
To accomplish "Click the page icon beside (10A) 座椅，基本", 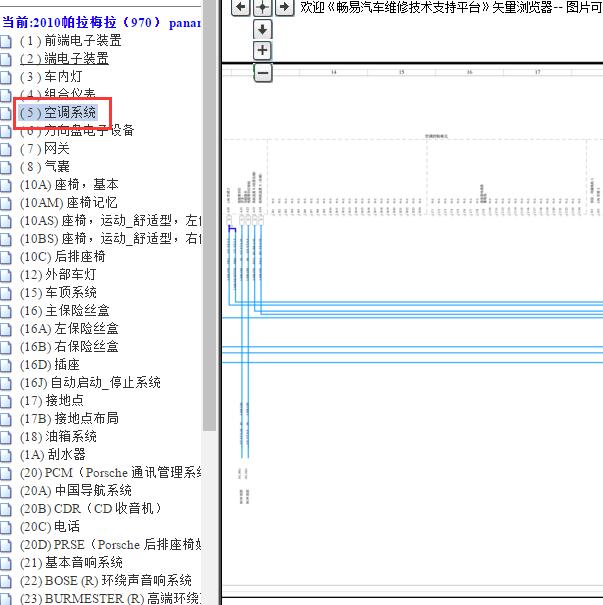I will click(x=5, y=185).
